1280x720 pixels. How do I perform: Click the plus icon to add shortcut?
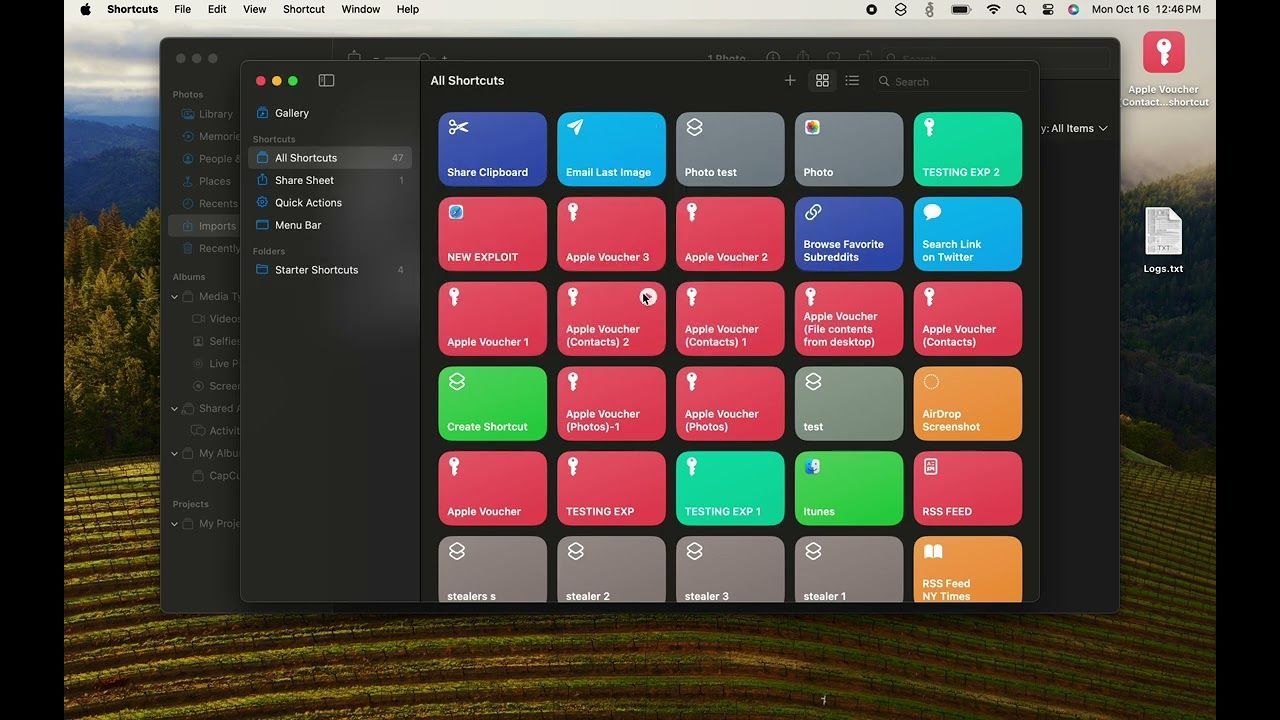tap(790, 81)
